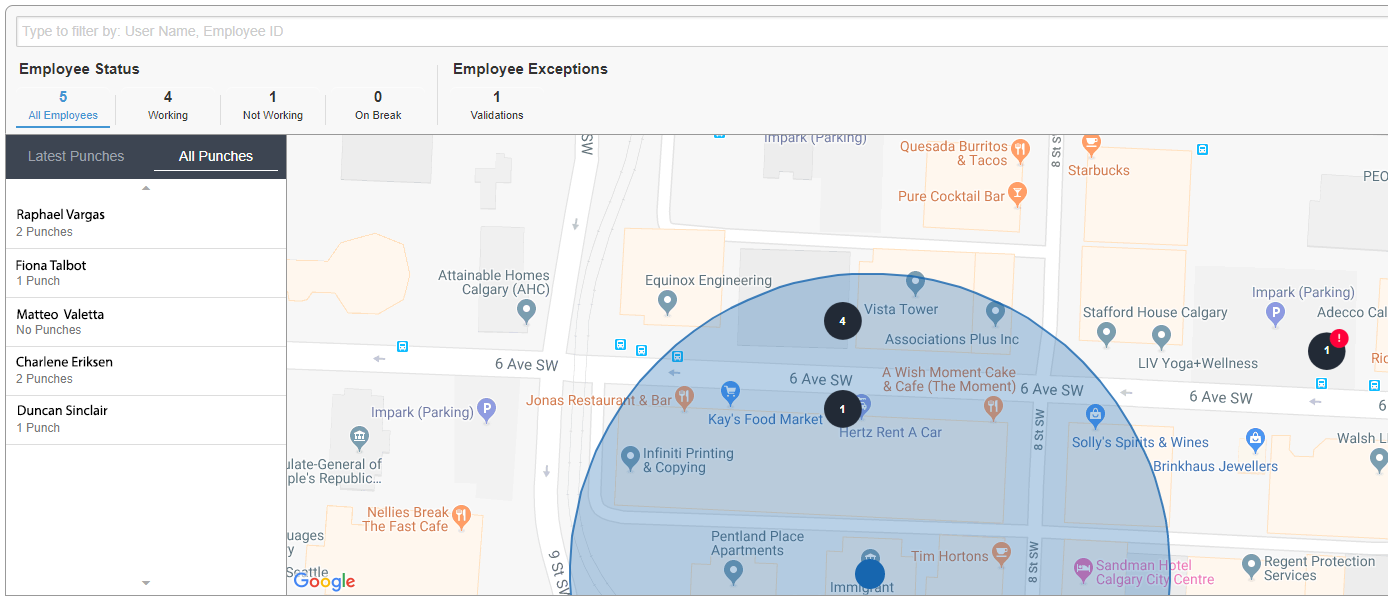The width and height of the screenshot is (1388, 600).
Task: Open the Regent Protection Services pin
Action: [1251, 567]
